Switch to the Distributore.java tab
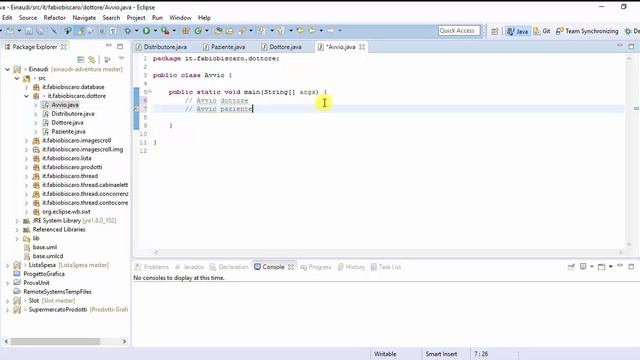The height and width of the screenshot is (360, 640). coord(162,47)
